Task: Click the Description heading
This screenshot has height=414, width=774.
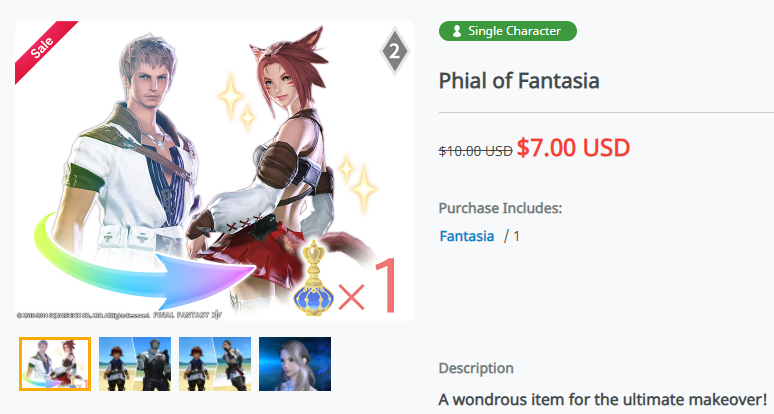Action: pos(476,368)
